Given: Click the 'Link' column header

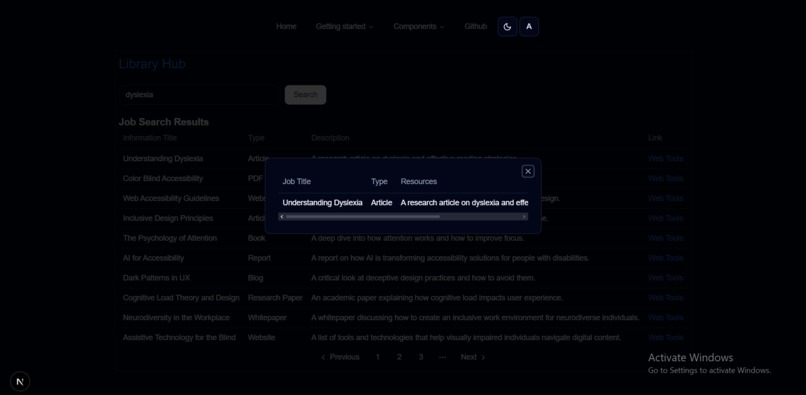Looking at the screenshot, I should [655, 138].
